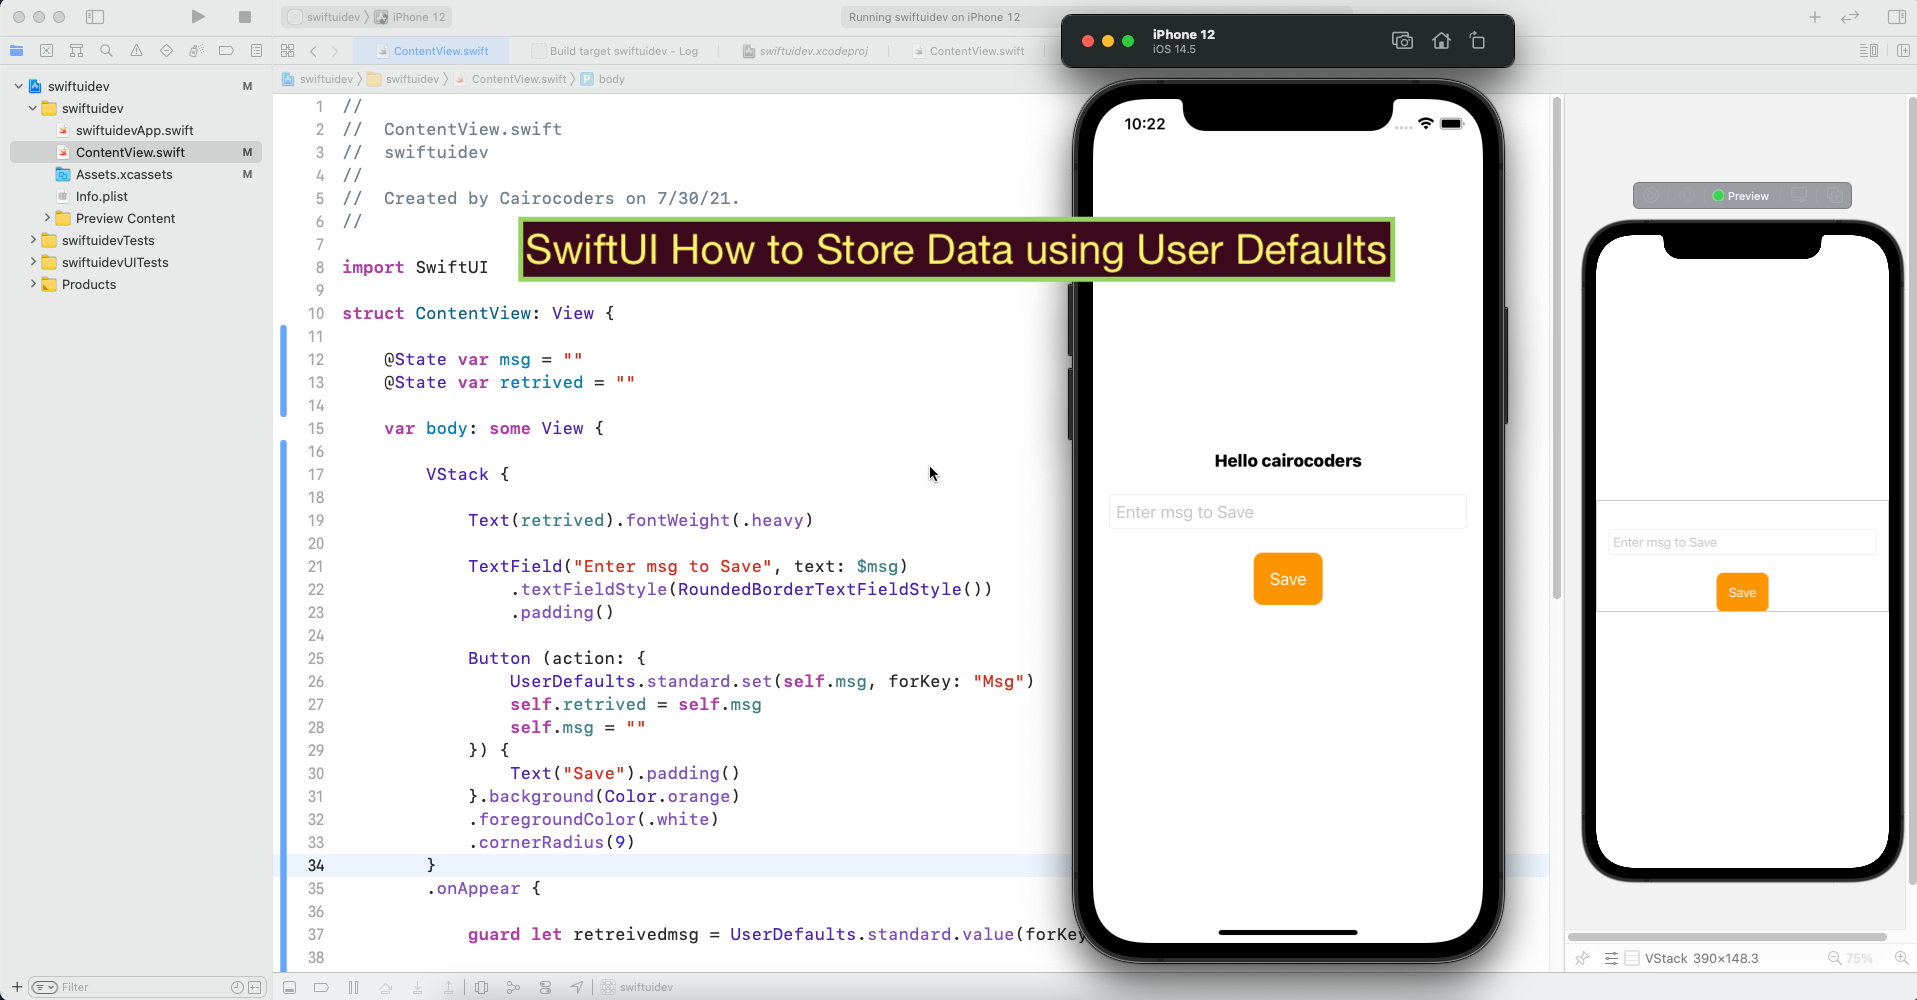The image size is (1917, 1000).
Task: Stop the running scheme with the Stop button
Action: click(x=245, y=17)
